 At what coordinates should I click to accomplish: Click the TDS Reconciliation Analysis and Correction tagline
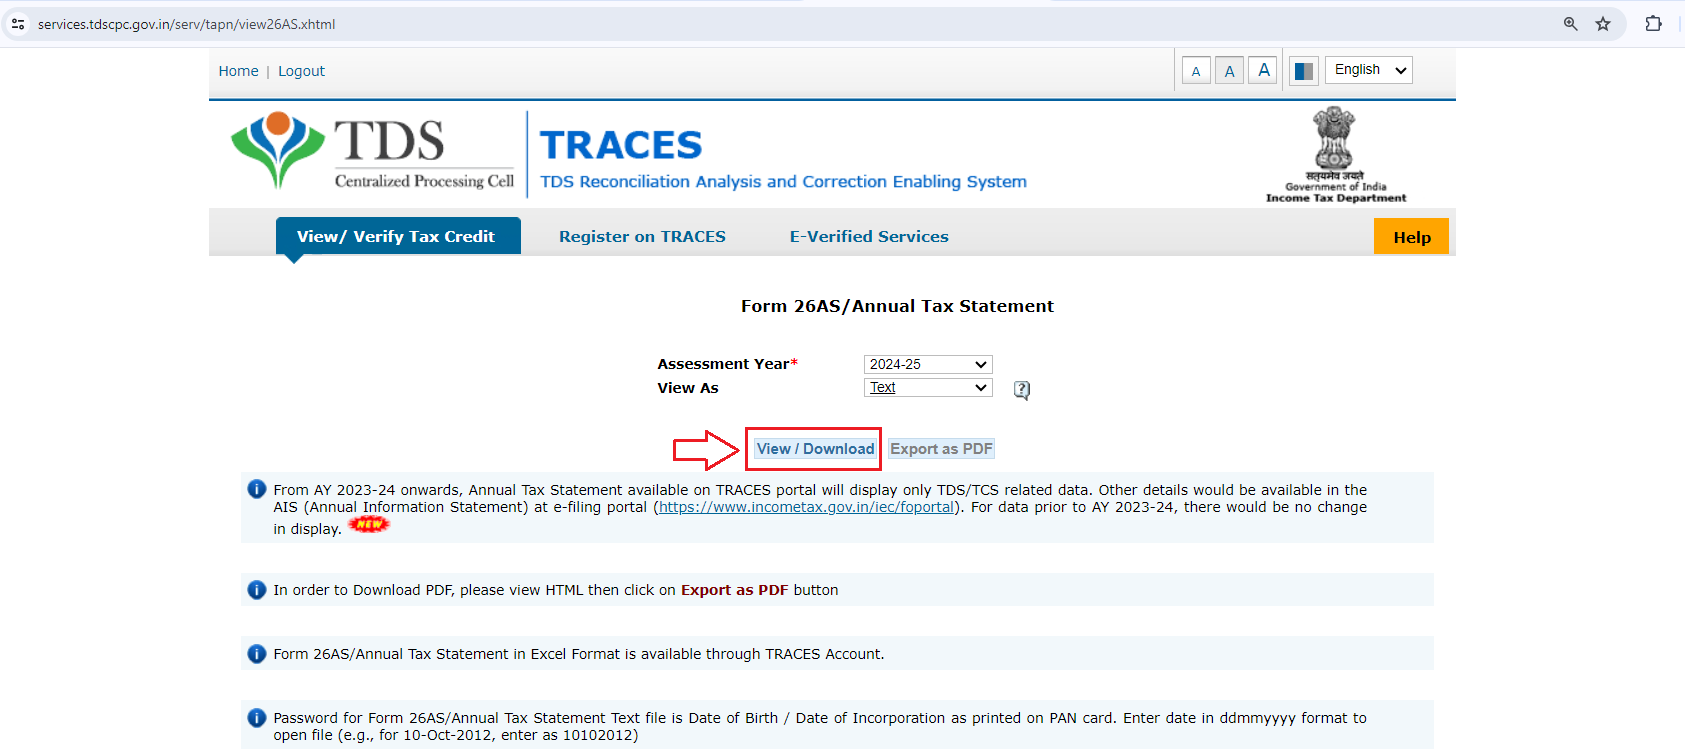click(x=783, y=181)
